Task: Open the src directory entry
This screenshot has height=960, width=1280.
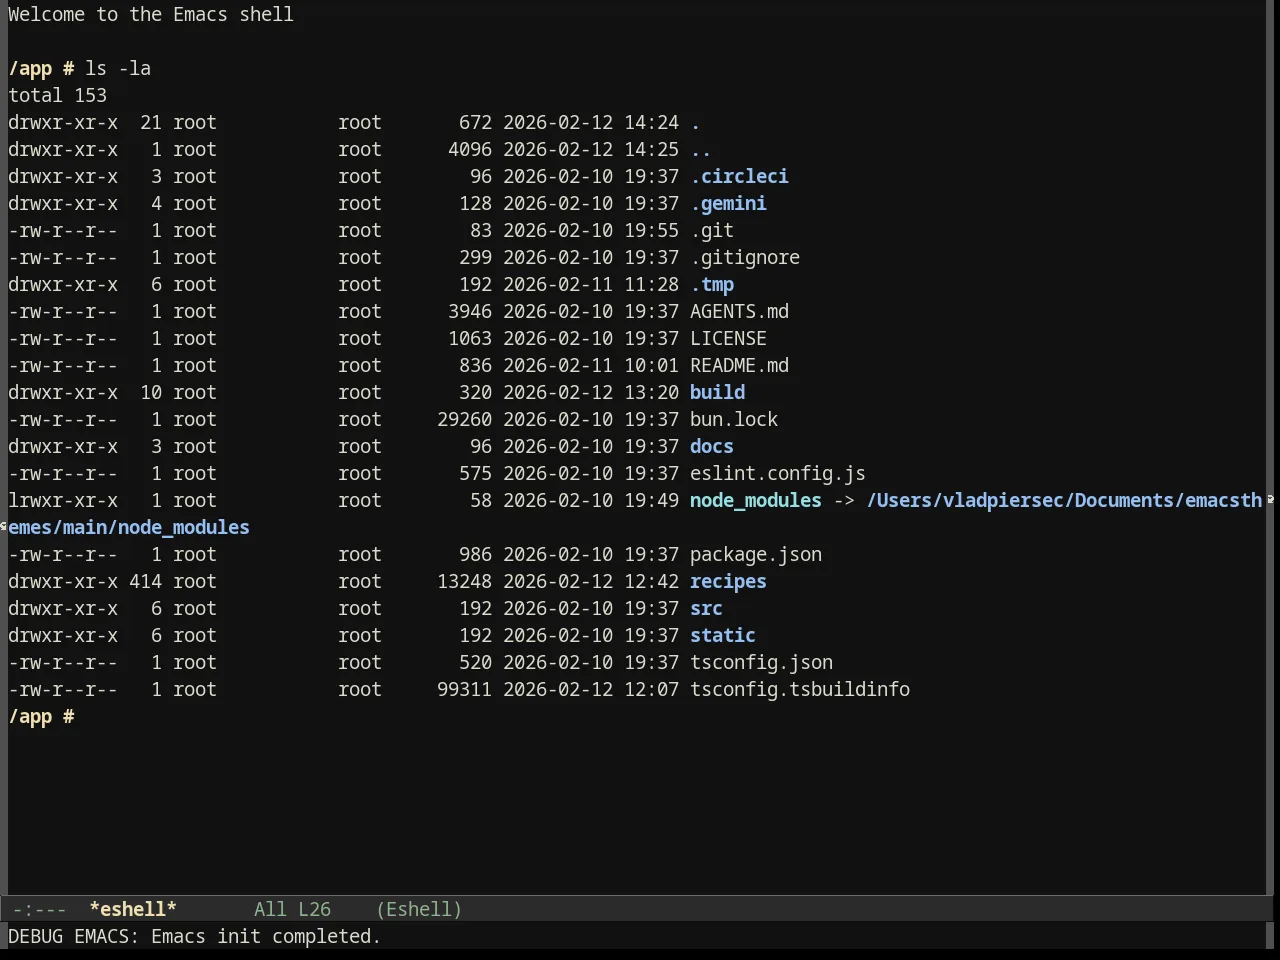Action: (706, 608)
